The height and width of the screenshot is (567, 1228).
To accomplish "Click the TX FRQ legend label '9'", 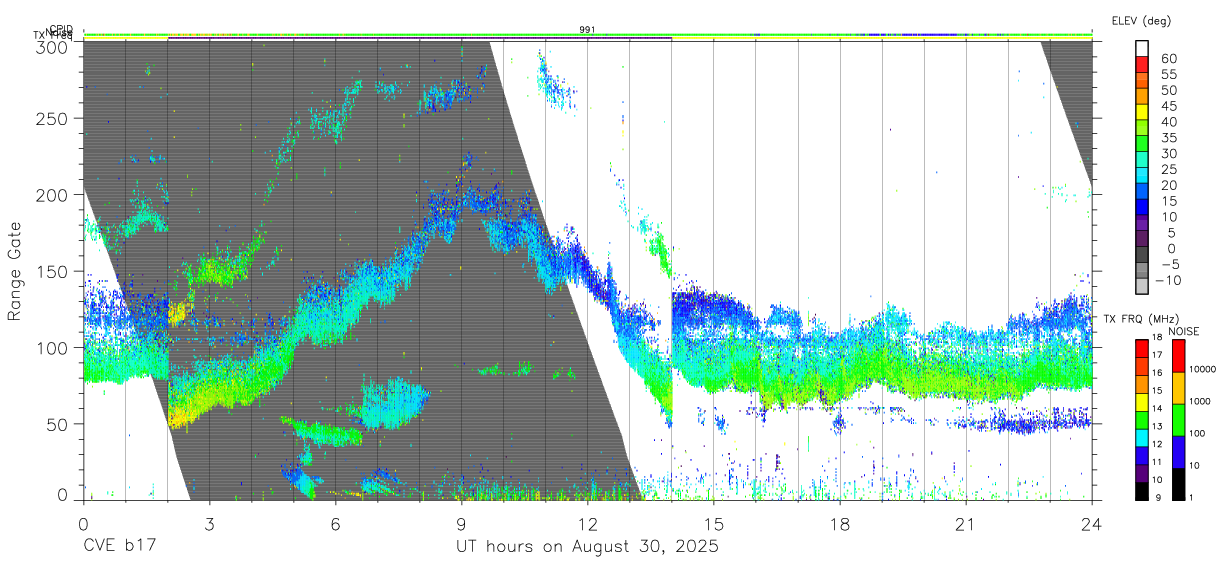I will [x=1159, y=498].
